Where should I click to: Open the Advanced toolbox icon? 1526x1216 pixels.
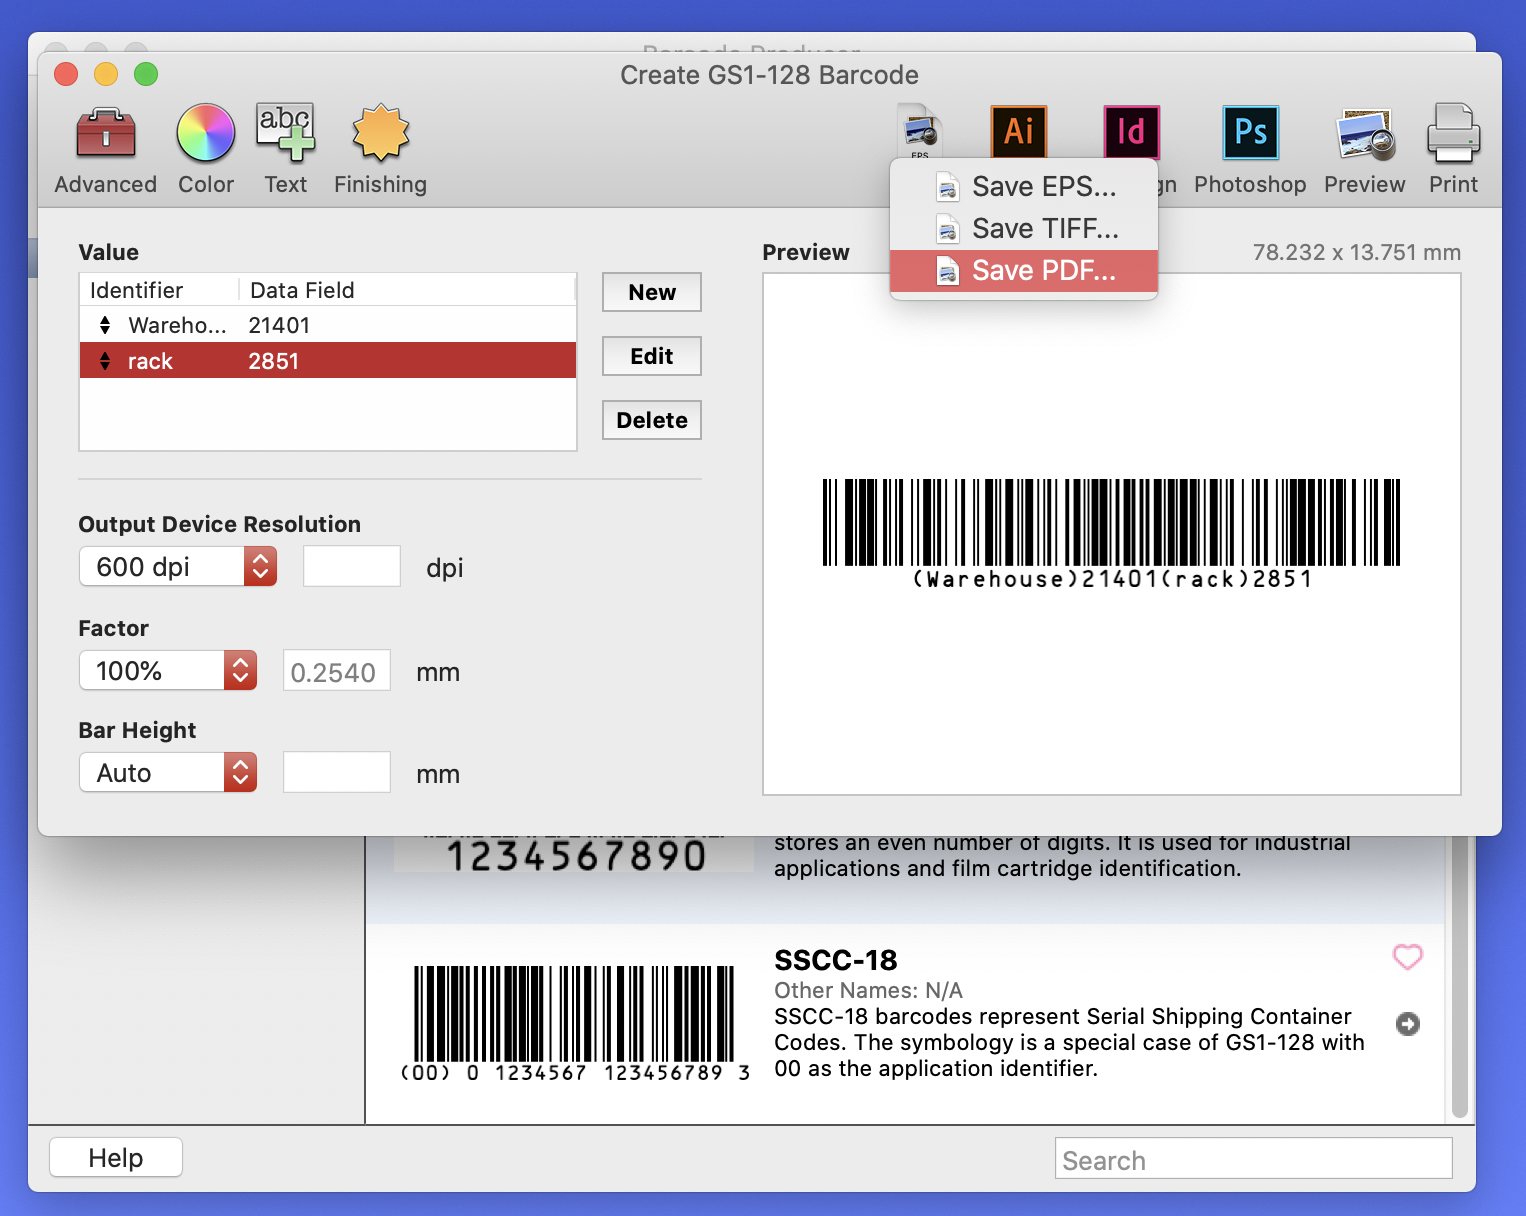pyautogui.click(x=106, y=133)
